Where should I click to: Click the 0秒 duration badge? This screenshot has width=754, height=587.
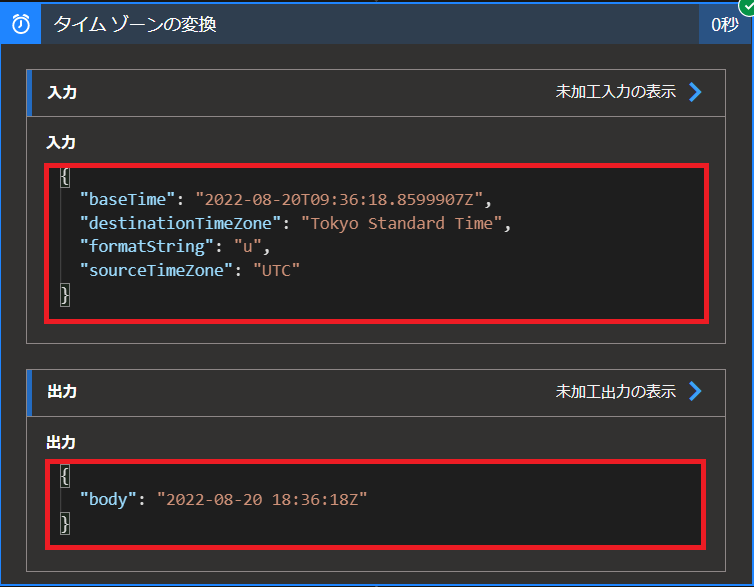point(724,24)
